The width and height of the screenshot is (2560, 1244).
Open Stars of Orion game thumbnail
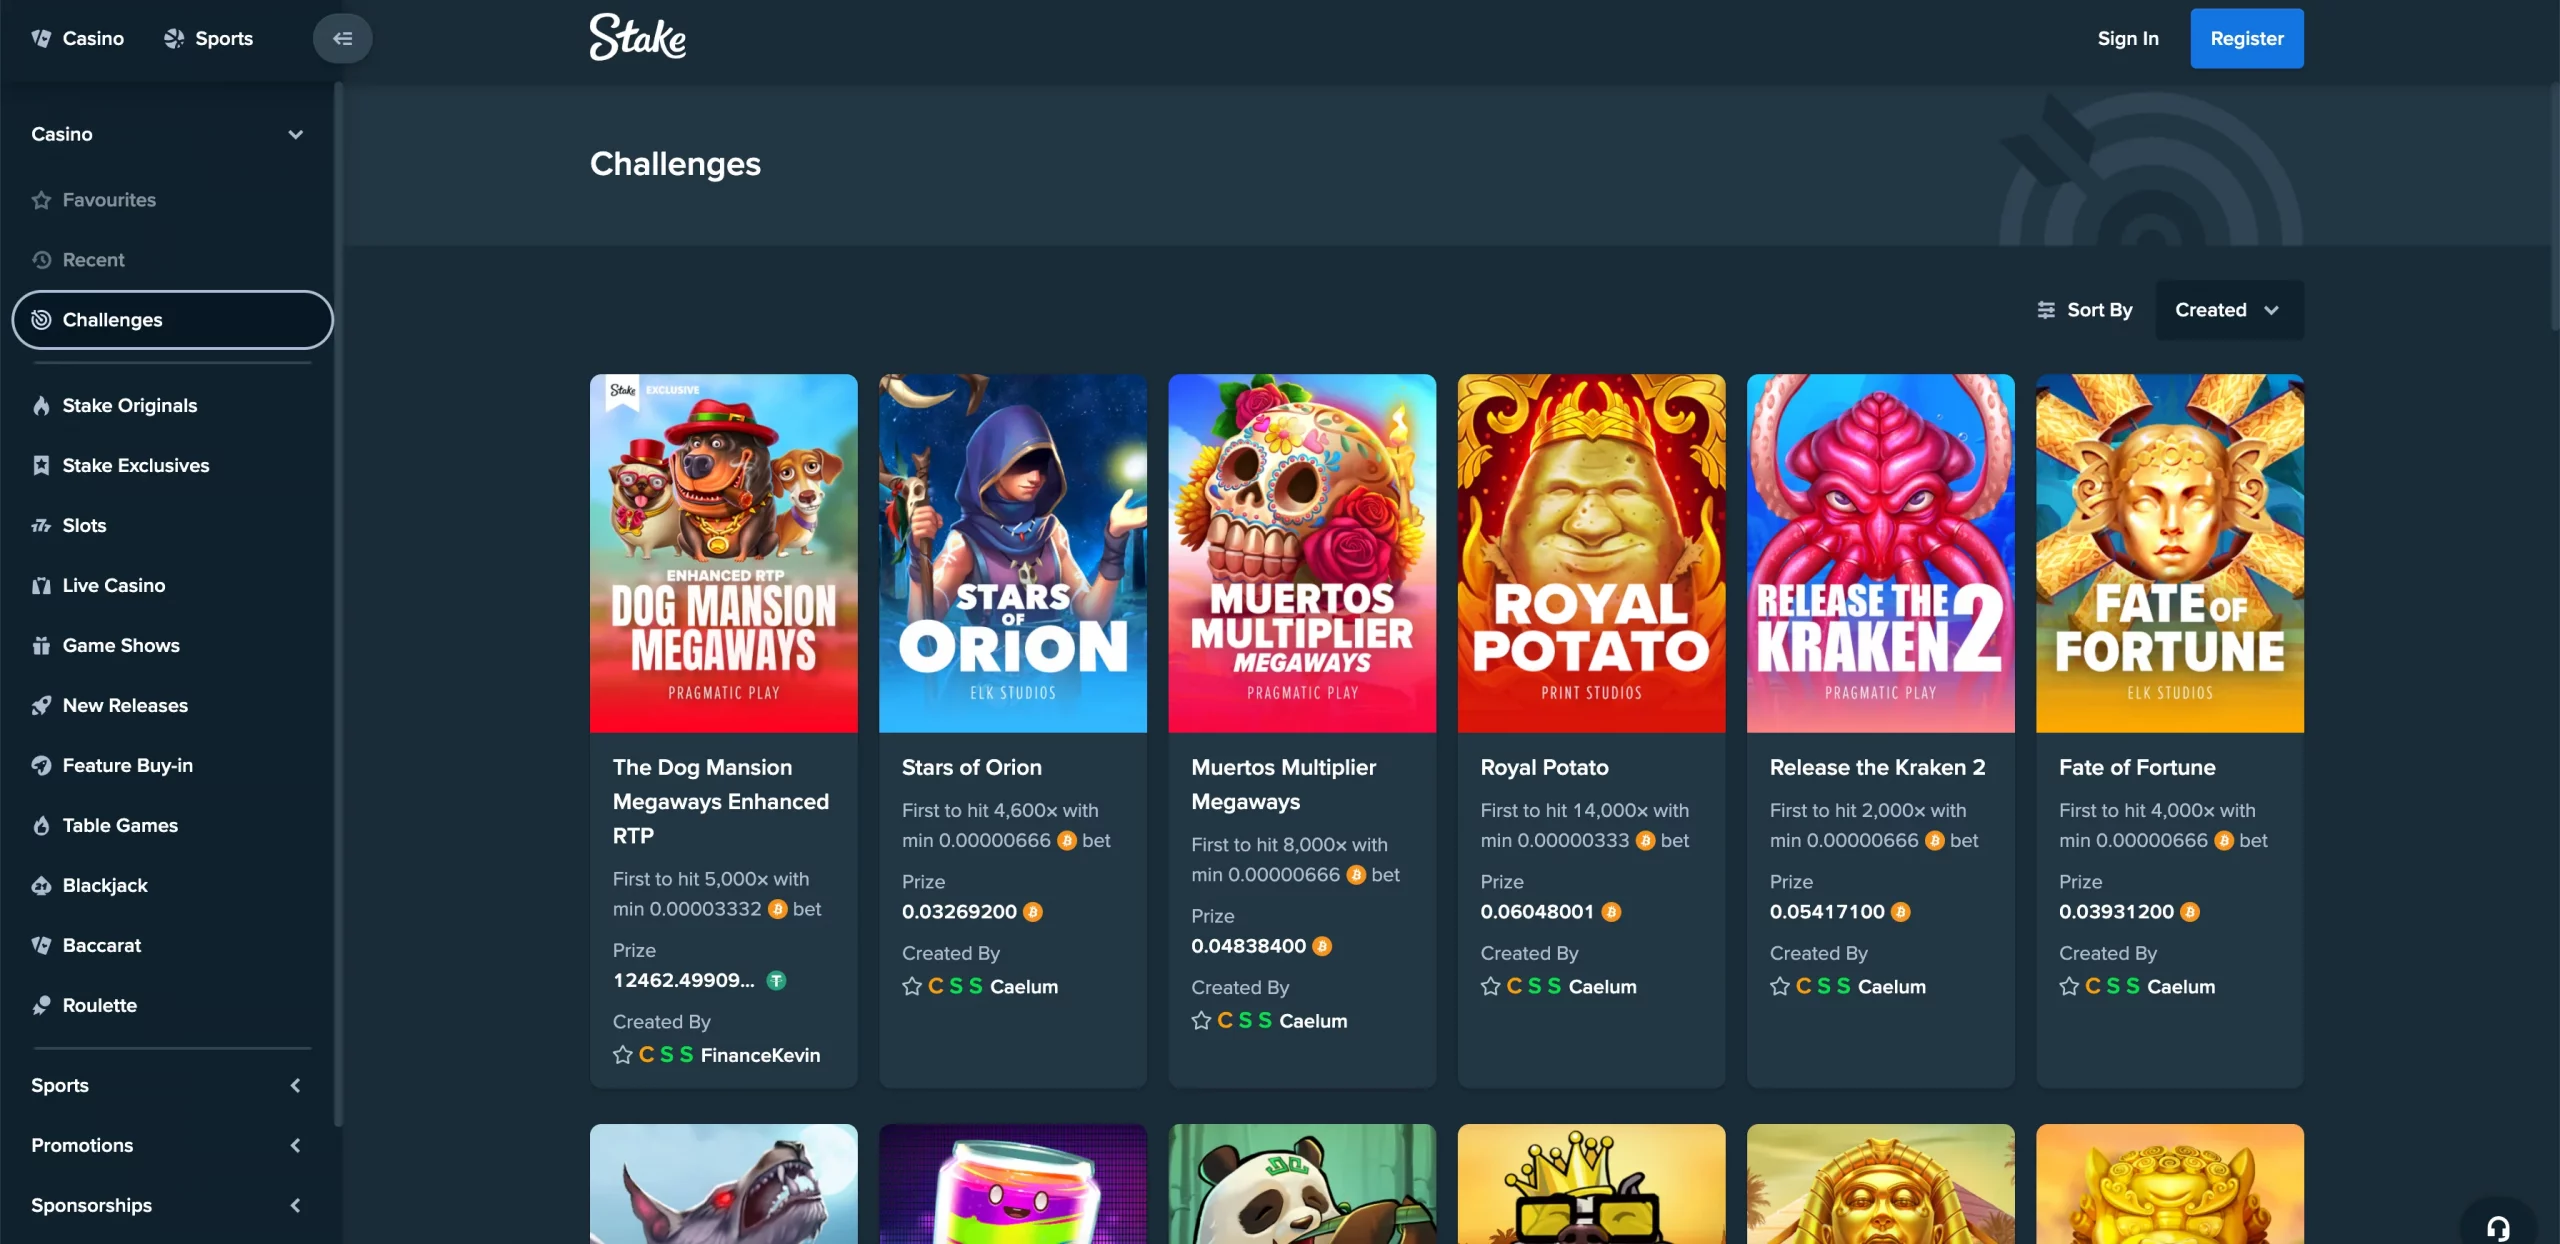pyautogui.click(x=1013, y=553)
